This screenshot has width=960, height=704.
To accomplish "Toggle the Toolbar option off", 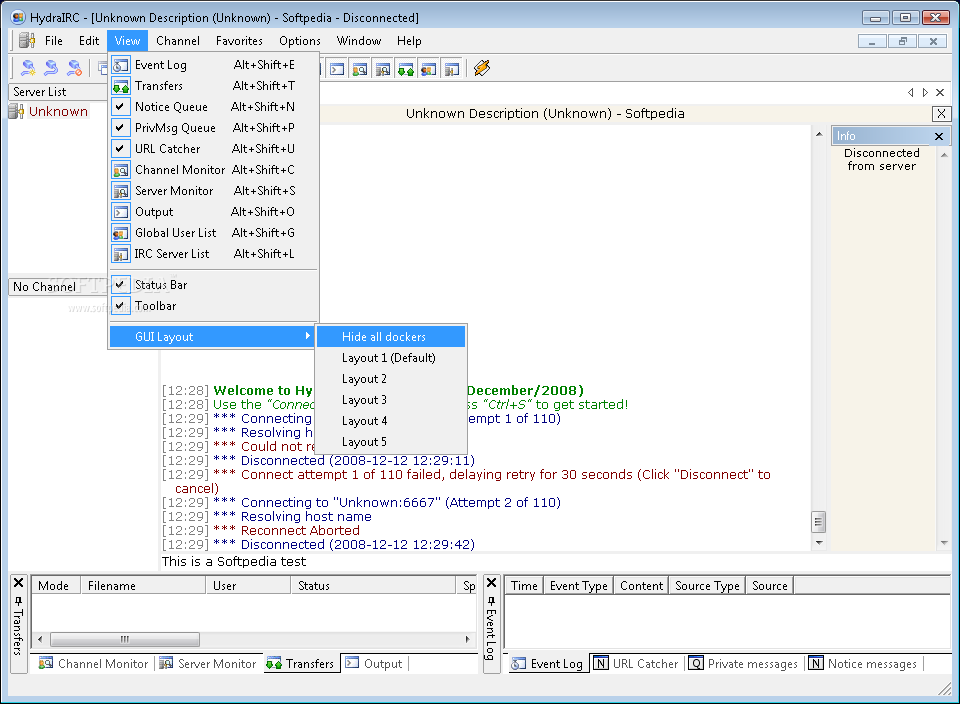I will [214, 305].
